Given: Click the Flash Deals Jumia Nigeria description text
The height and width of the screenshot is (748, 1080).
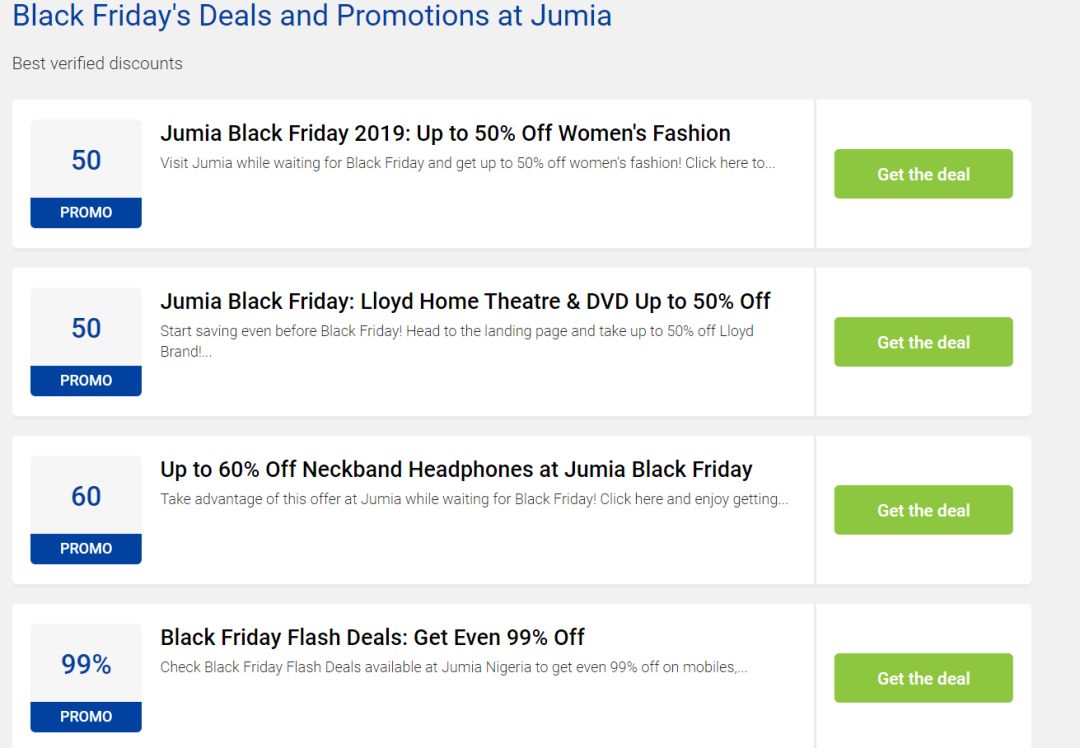Looking at the screenshot, I should [453, 667].
